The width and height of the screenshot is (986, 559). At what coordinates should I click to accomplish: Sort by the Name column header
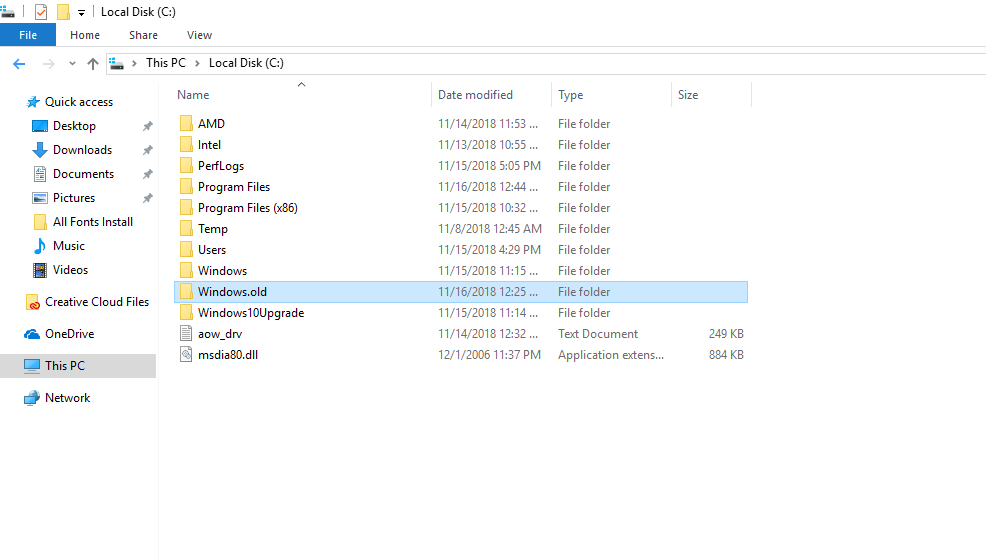[x=193, y=95]
